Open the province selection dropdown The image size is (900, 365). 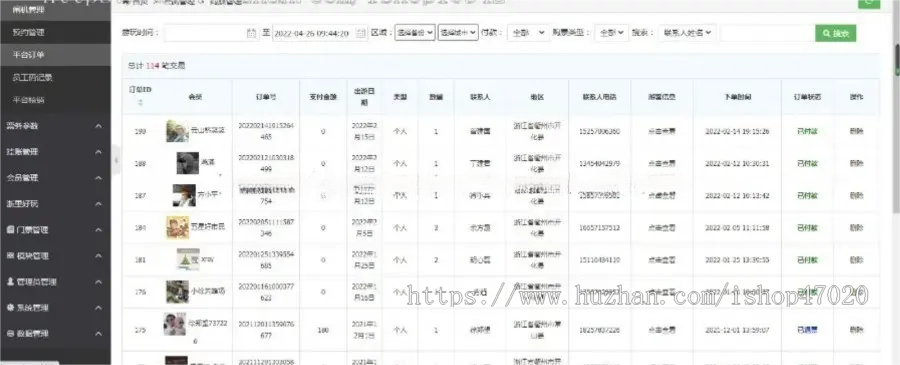coord(414,33)
